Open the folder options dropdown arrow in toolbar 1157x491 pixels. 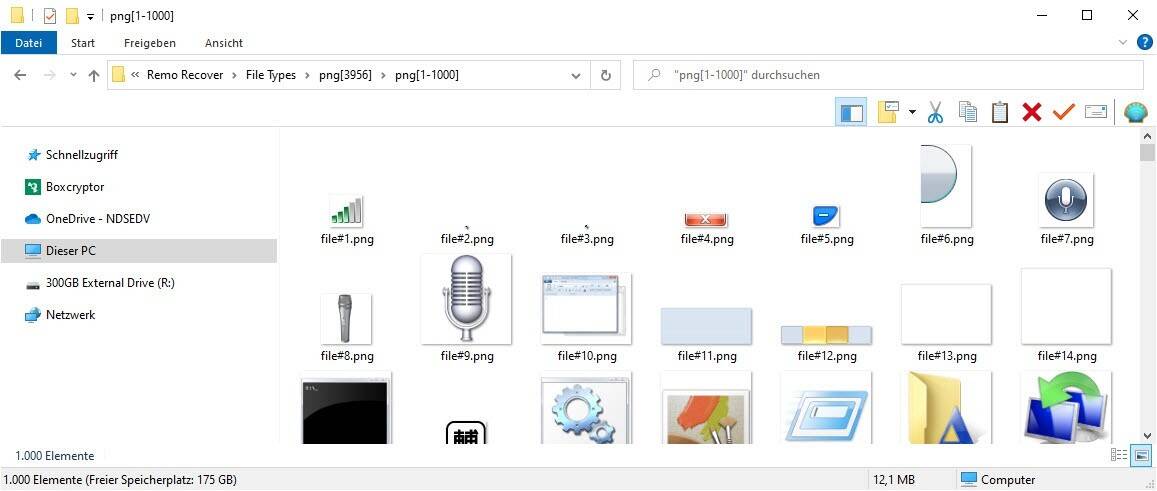[x=912, y=112]
